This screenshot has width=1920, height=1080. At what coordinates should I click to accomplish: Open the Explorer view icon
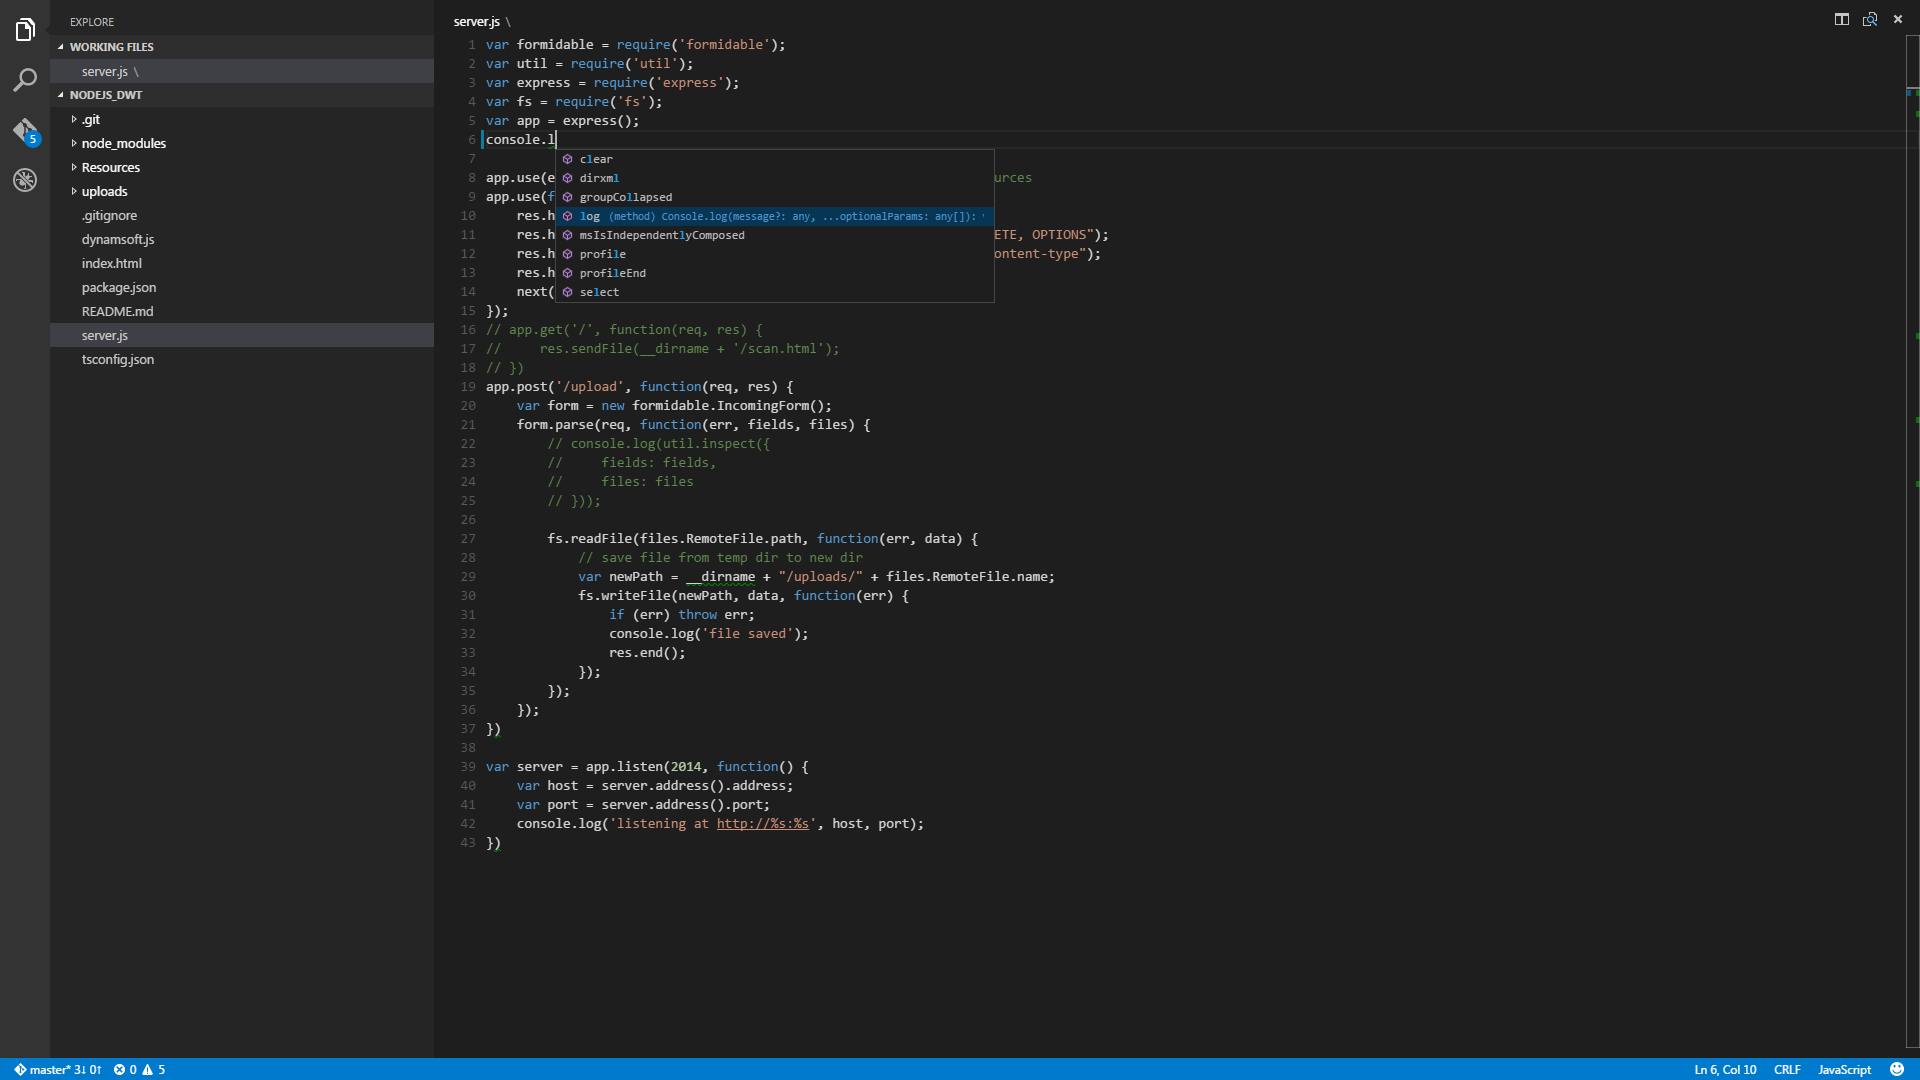click(25, 30)
